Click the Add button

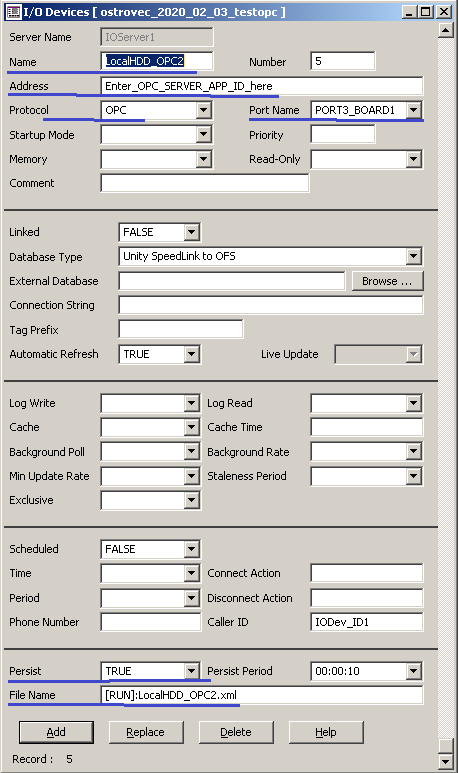click(56, 732)
